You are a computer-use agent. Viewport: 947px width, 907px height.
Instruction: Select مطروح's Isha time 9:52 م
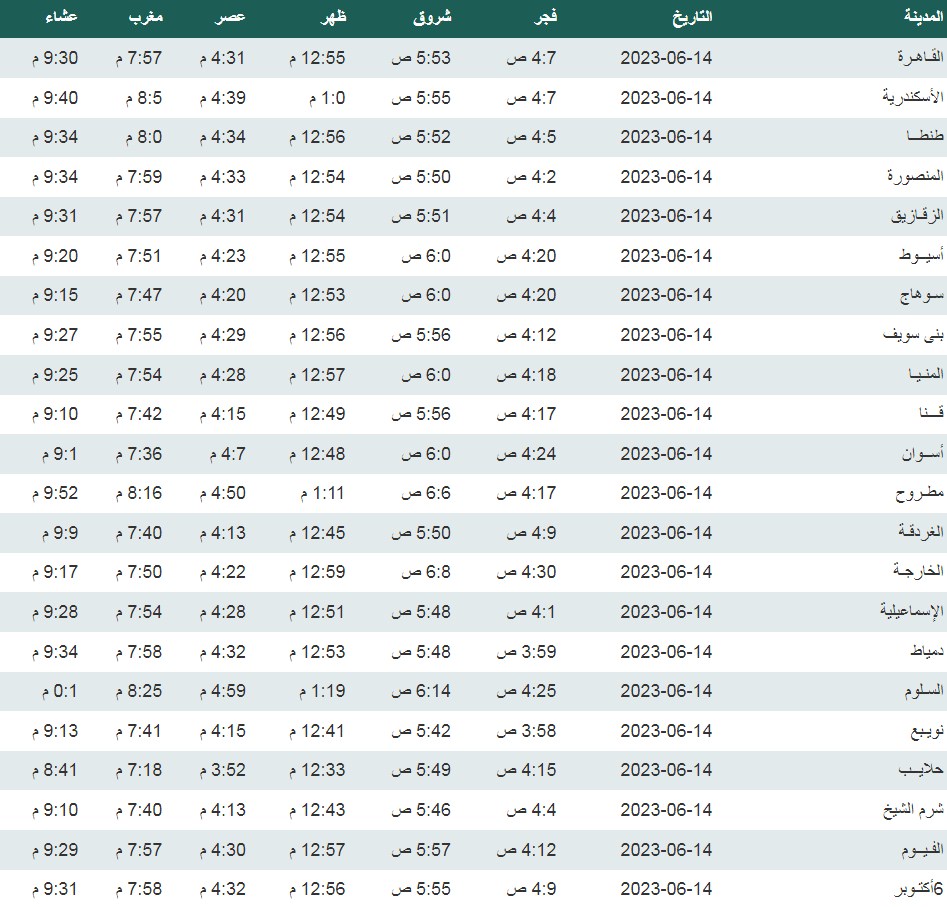tap(56, 493)
